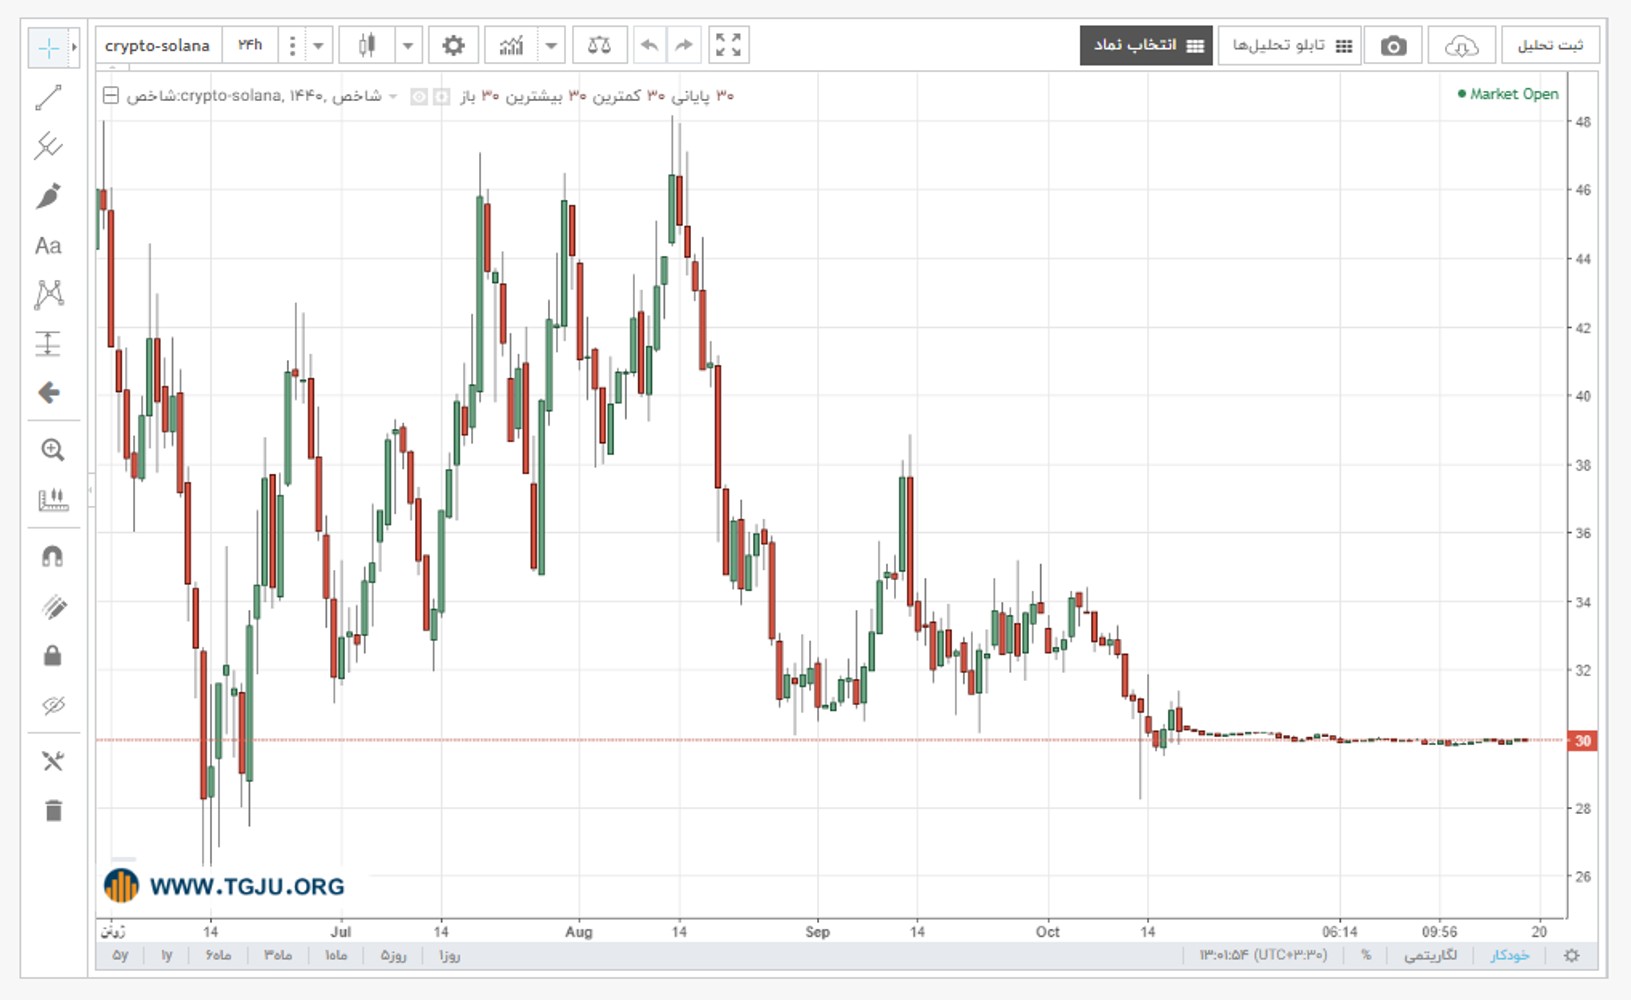The image size is (1631, 1000).
Task: Select the 1y time range tab
Action: pos(167,955)
